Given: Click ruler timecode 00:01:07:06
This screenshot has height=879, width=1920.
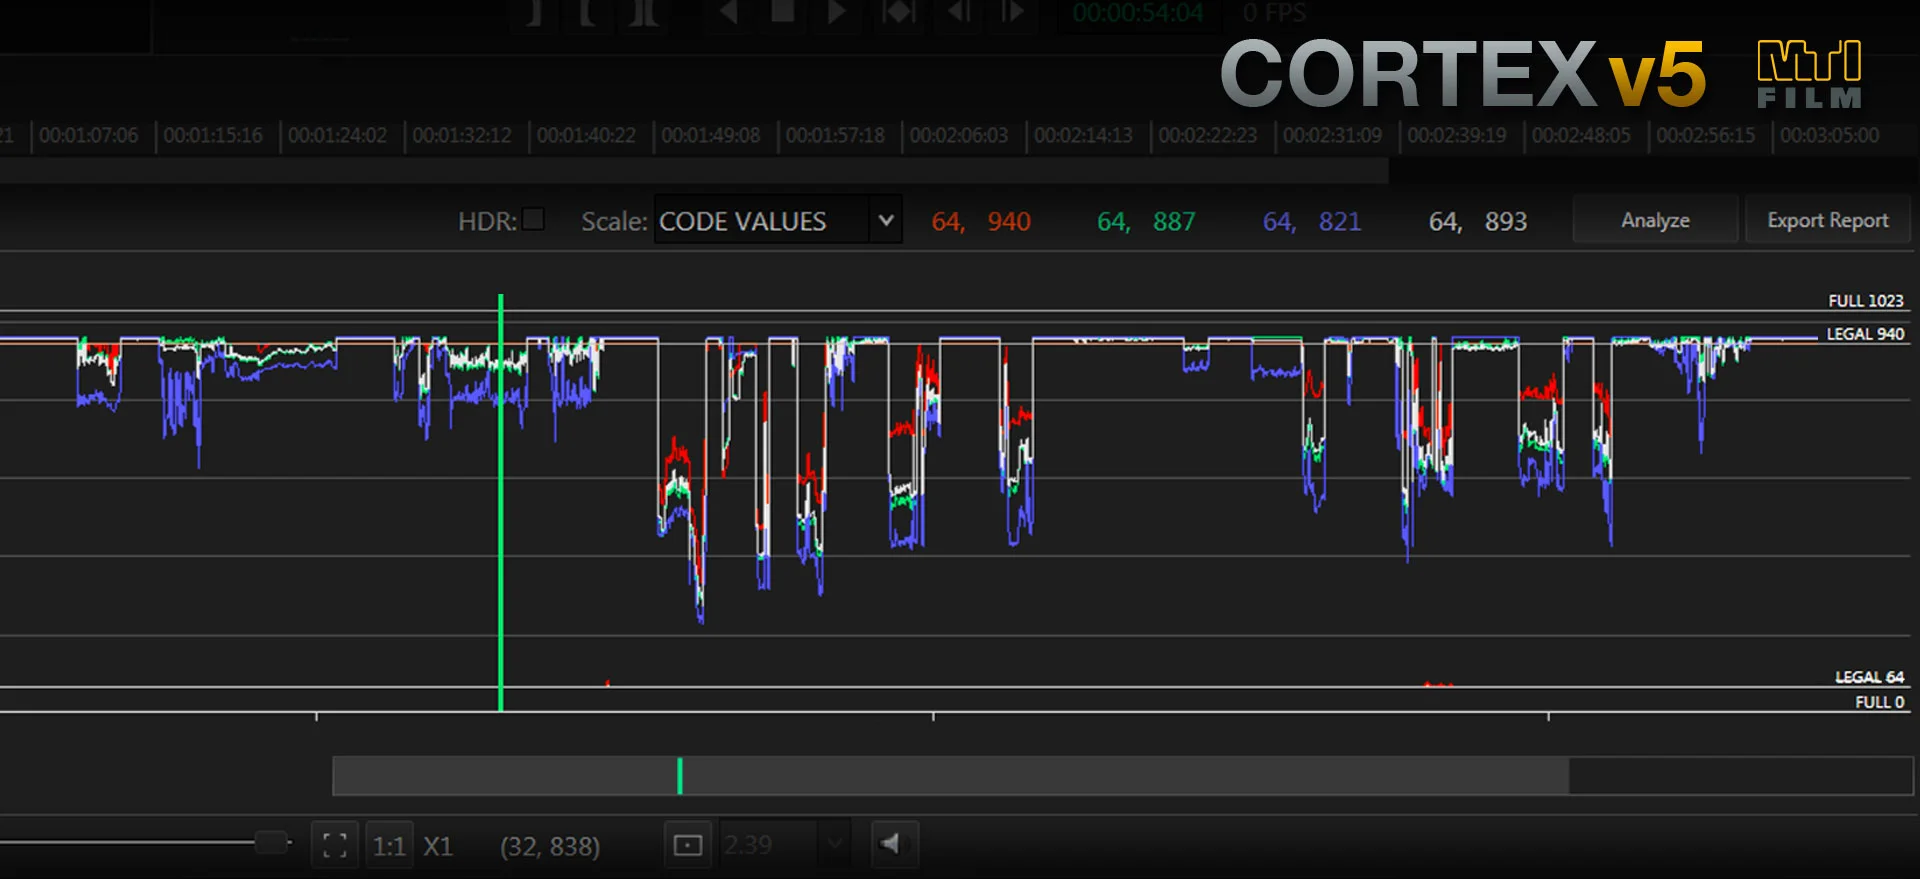Looking at the screenshot, I should 89,135.
